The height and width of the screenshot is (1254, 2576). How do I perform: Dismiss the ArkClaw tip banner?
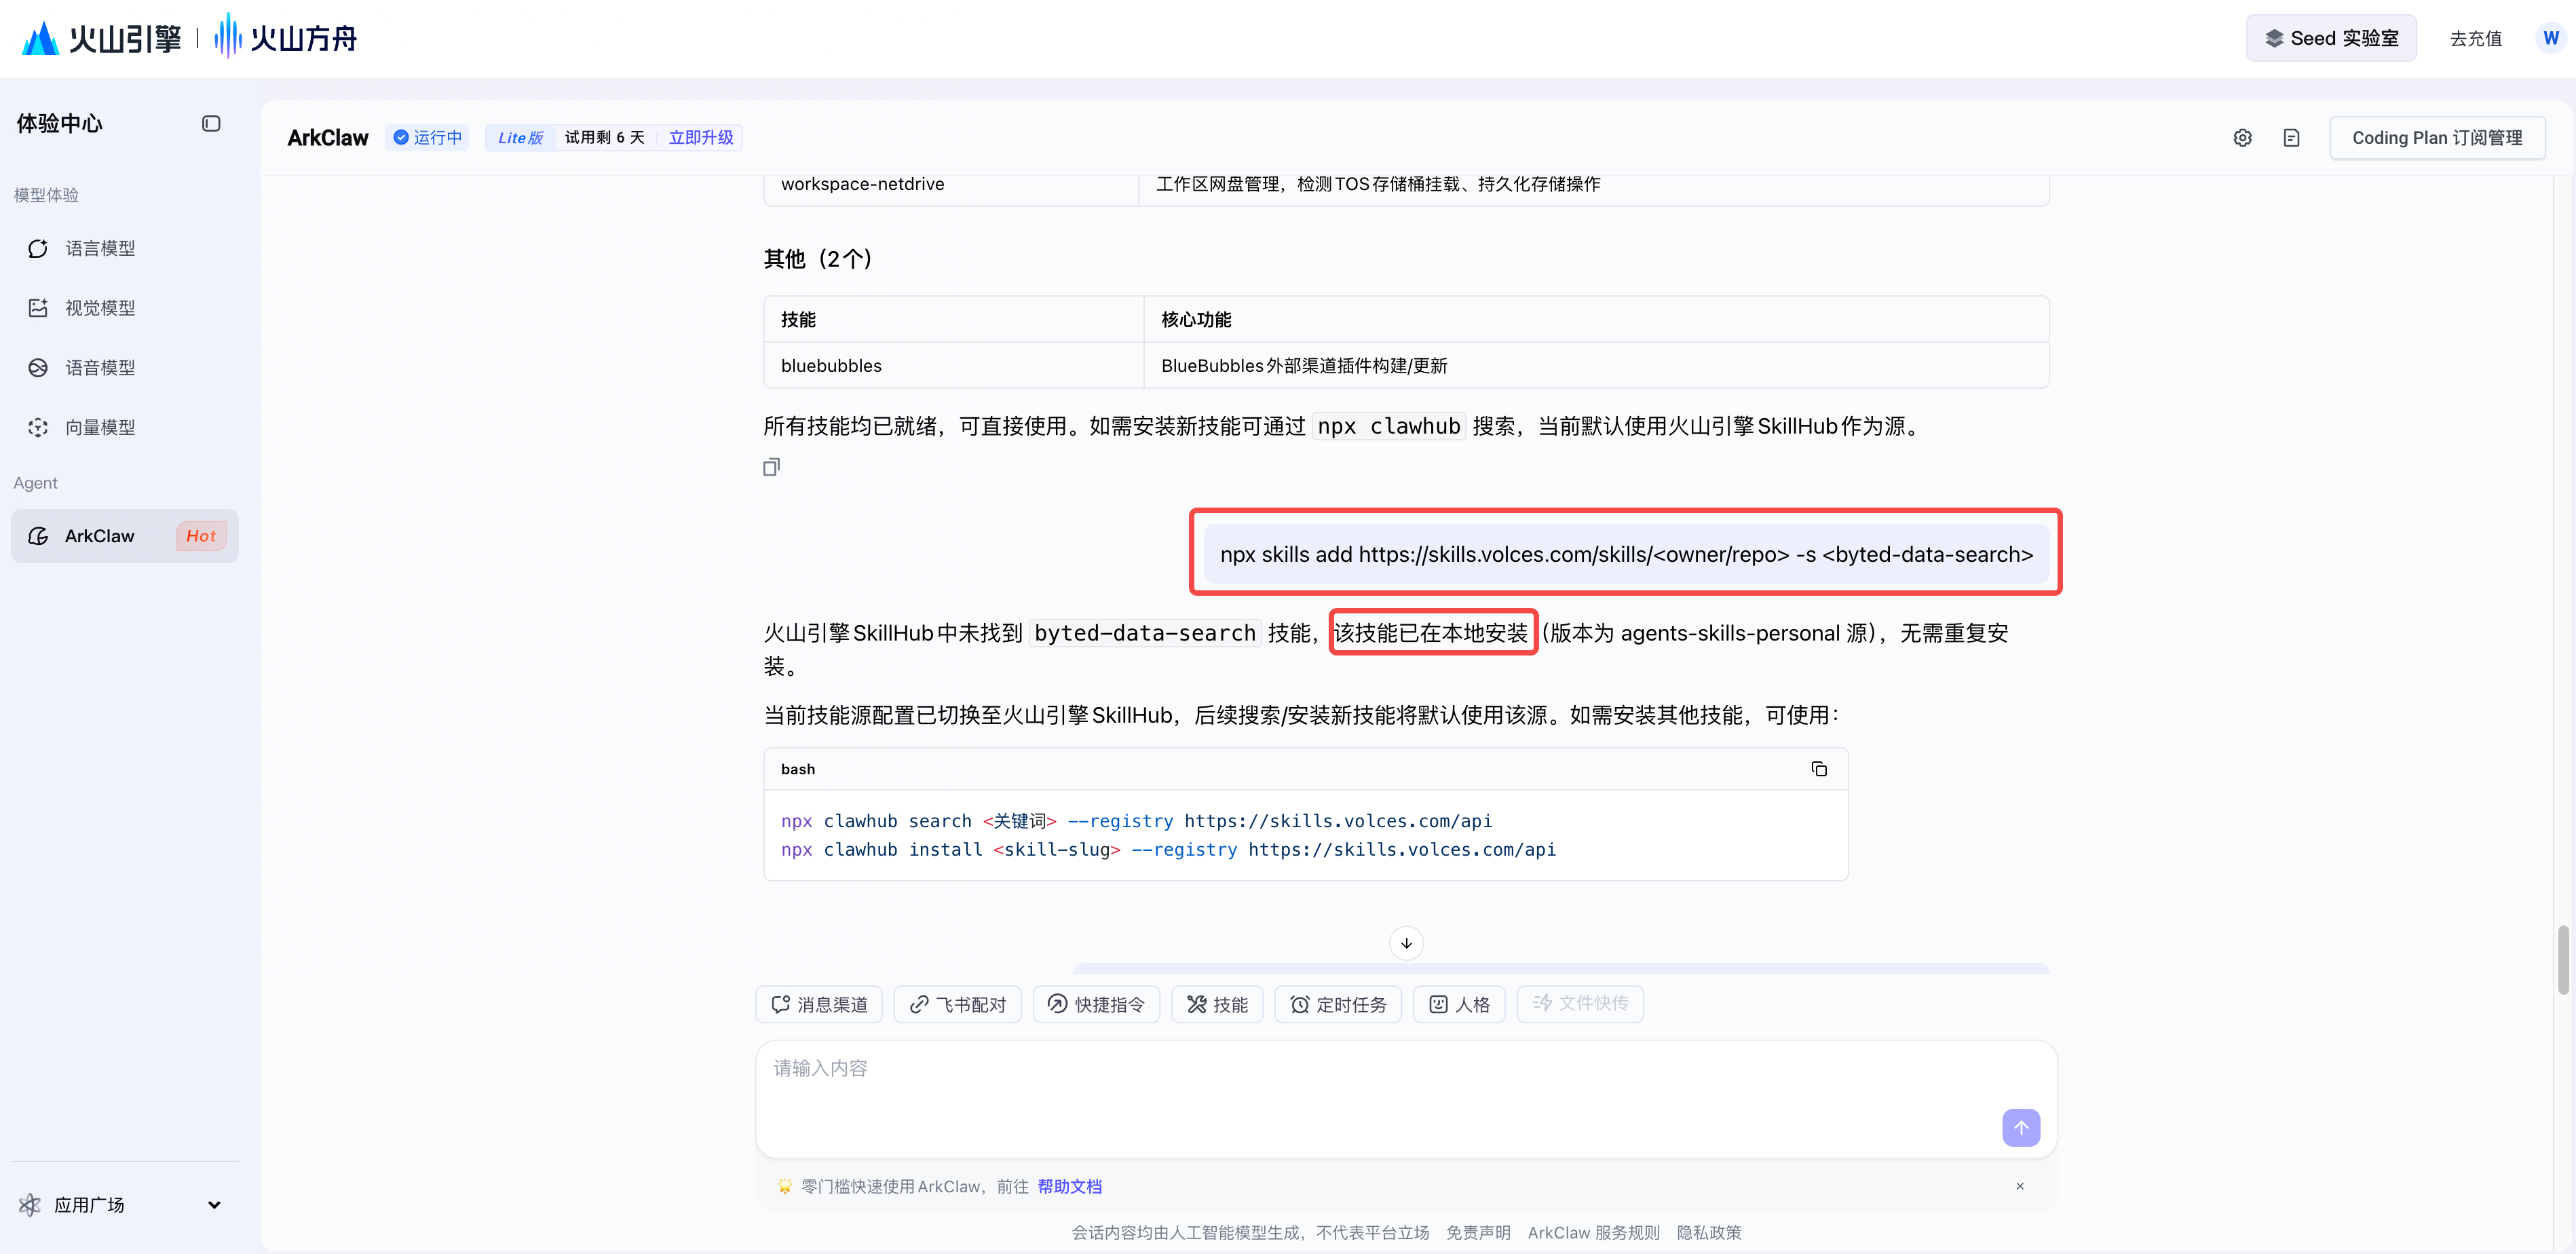click(x=2019, y=1186)
